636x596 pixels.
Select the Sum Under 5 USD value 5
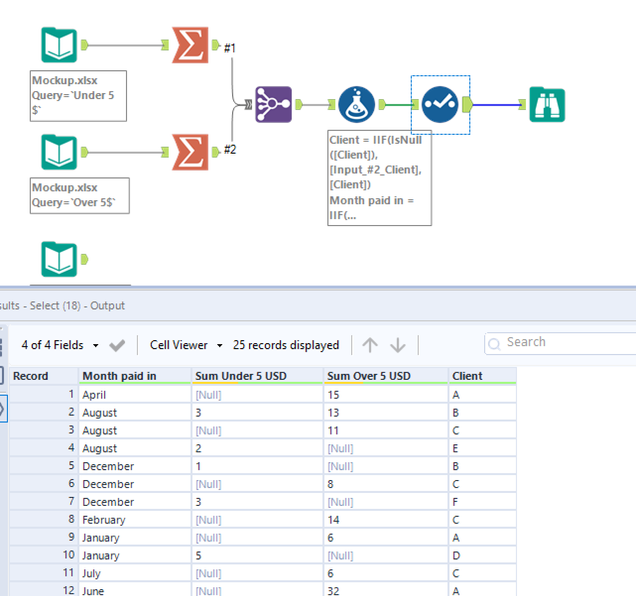pos(257,555)
